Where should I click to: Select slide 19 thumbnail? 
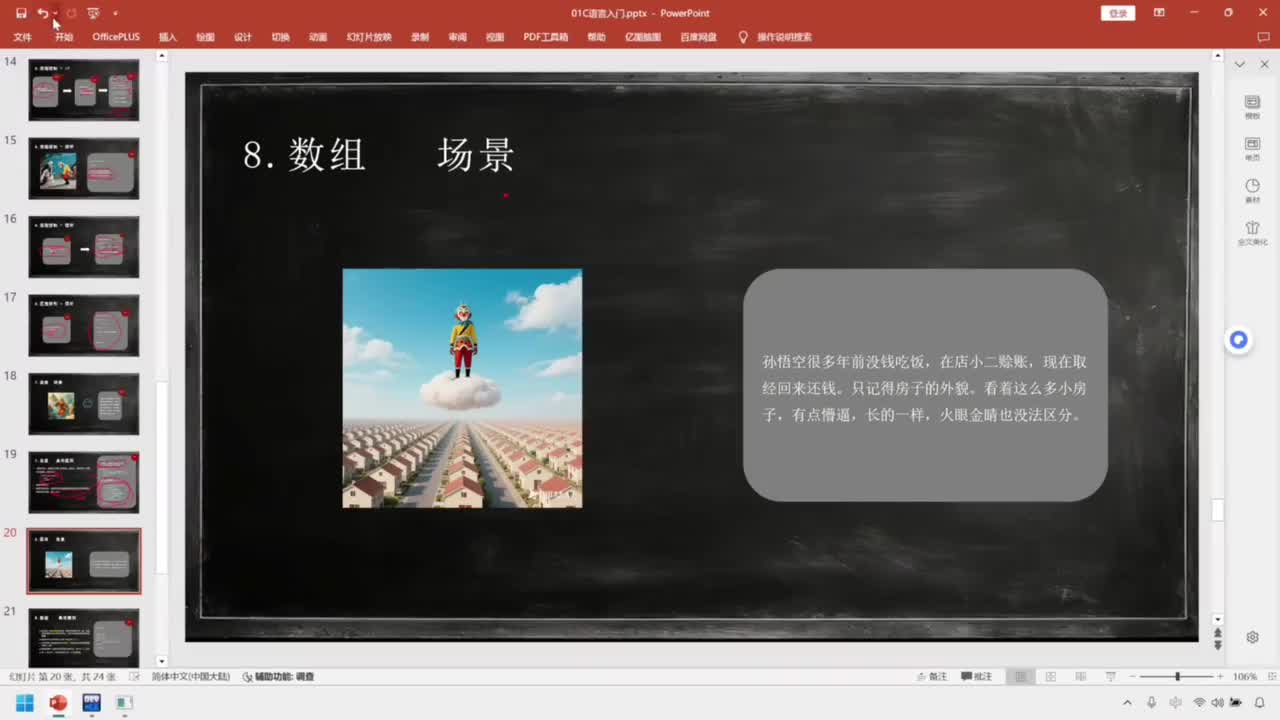point(84,483)
